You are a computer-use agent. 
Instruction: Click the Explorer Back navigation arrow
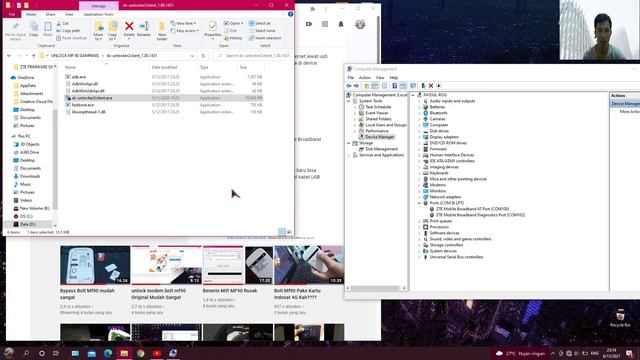tap(9, 56)
